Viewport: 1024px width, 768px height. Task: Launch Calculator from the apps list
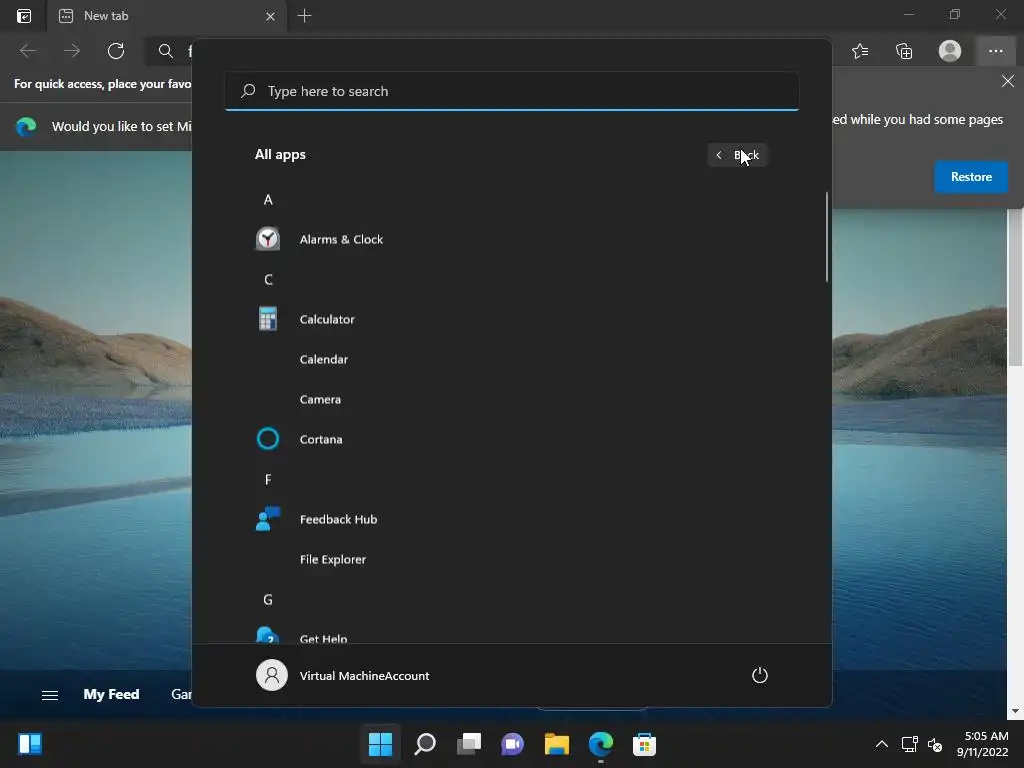327,319
